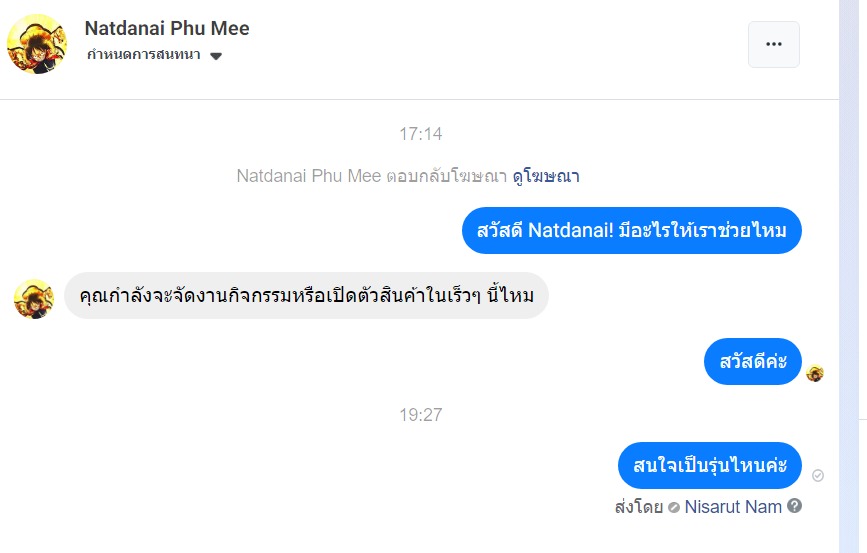Click the Natdanai Phu Mee header name

[167, 28]
